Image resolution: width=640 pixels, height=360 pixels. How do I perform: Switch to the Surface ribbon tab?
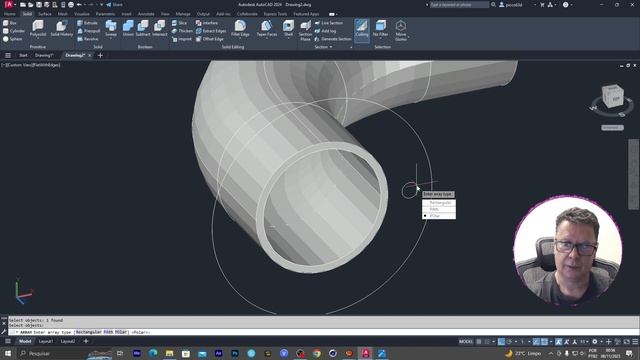click(x=44, y=14)
